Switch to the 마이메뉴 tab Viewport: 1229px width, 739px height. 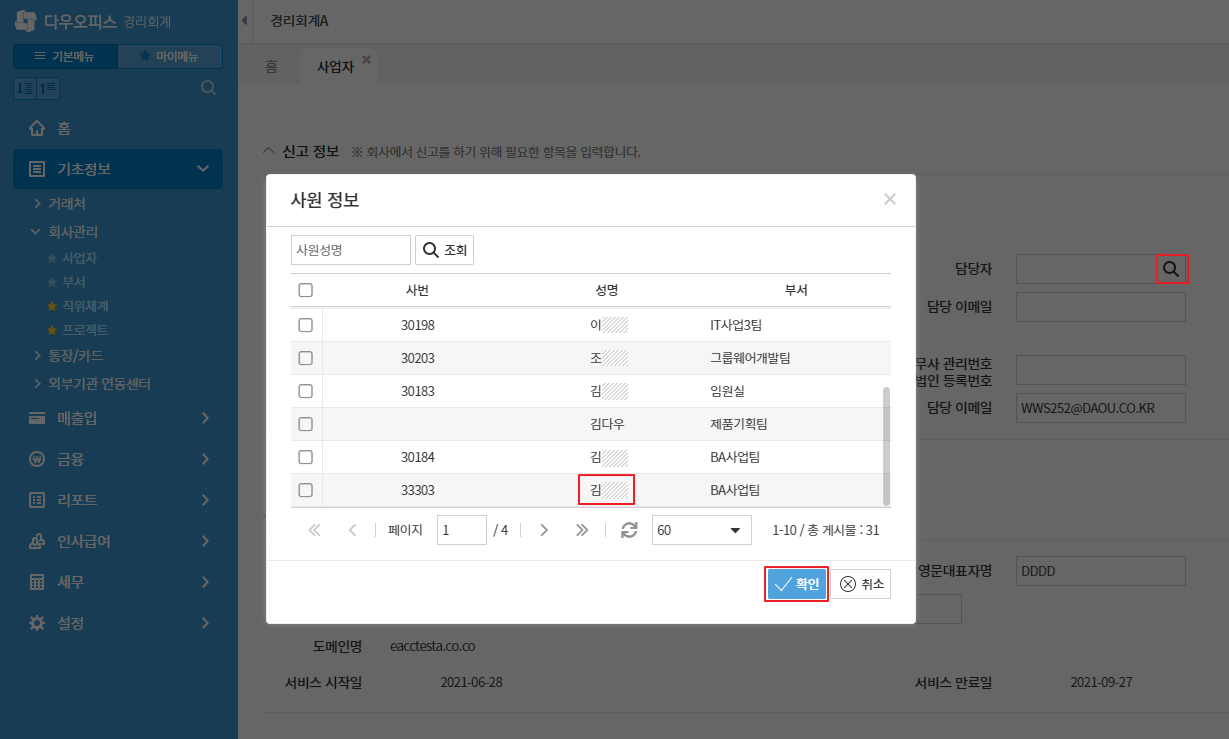tap(169, 57)
